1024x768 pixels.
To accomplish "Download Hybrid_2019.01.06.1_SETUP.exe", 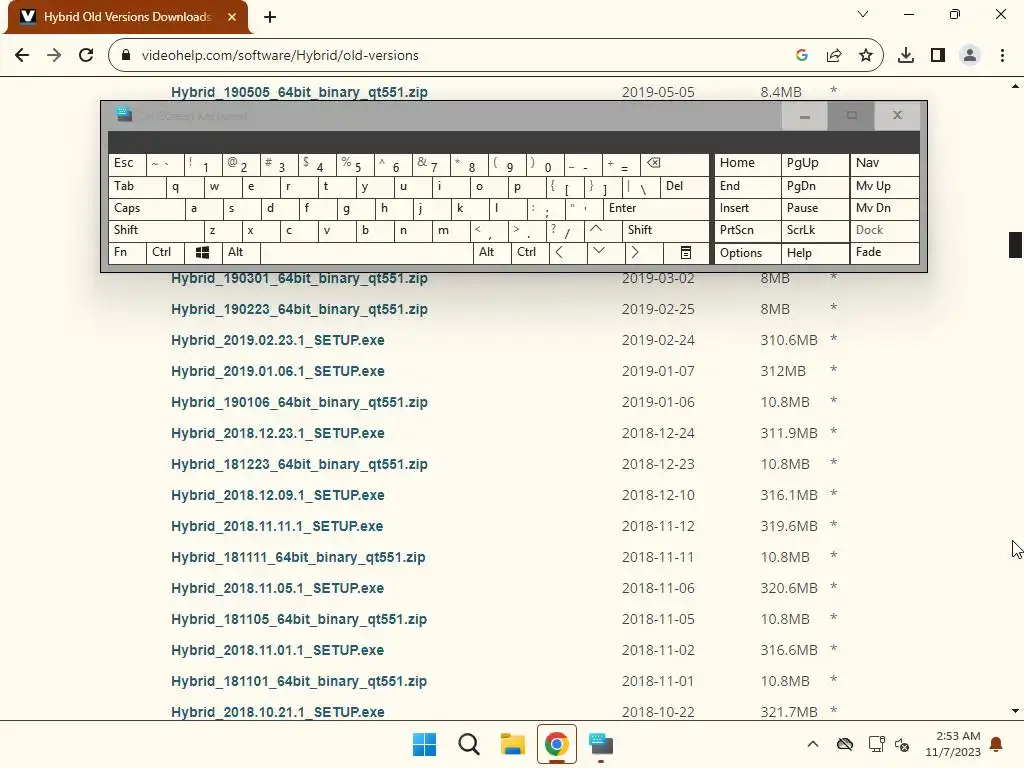I will (x=278, y=371).
